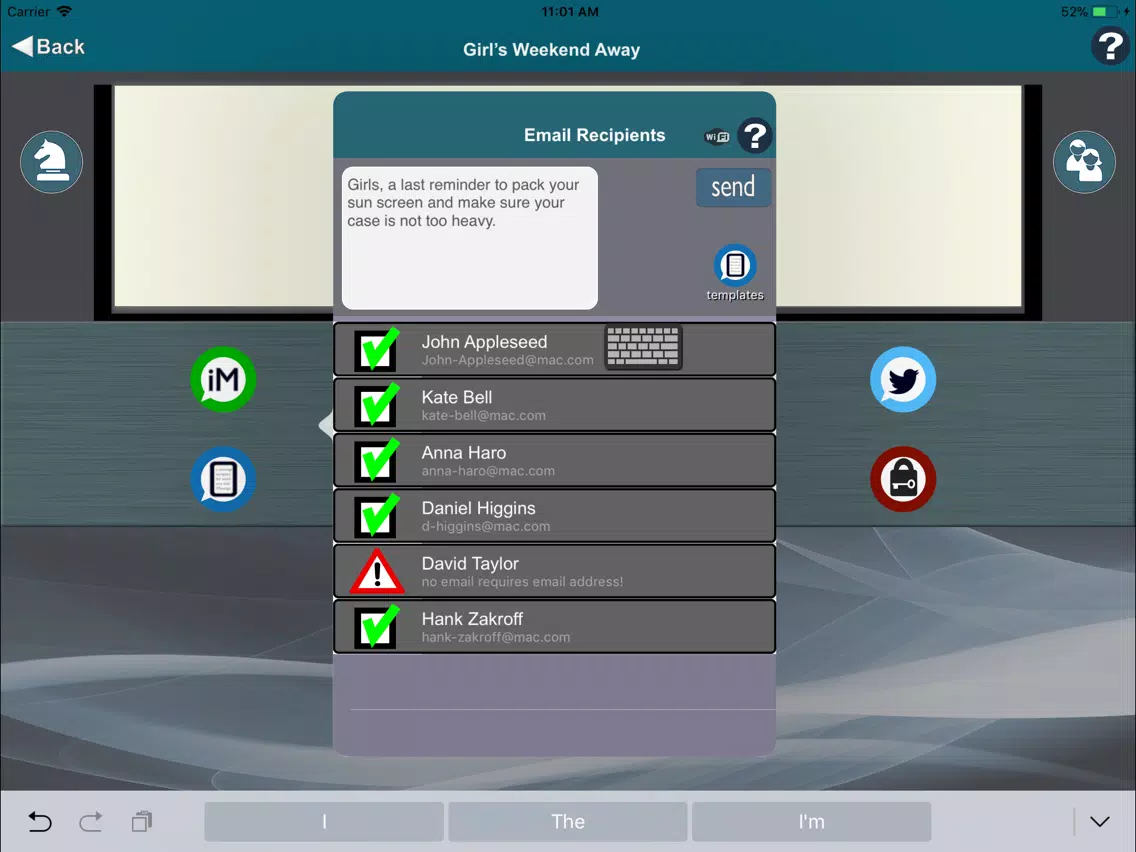Image resolution: width=1136 pixels, height=852 pixels.
Task: Choose the "The" word suggestion
Action: point(568,822)
